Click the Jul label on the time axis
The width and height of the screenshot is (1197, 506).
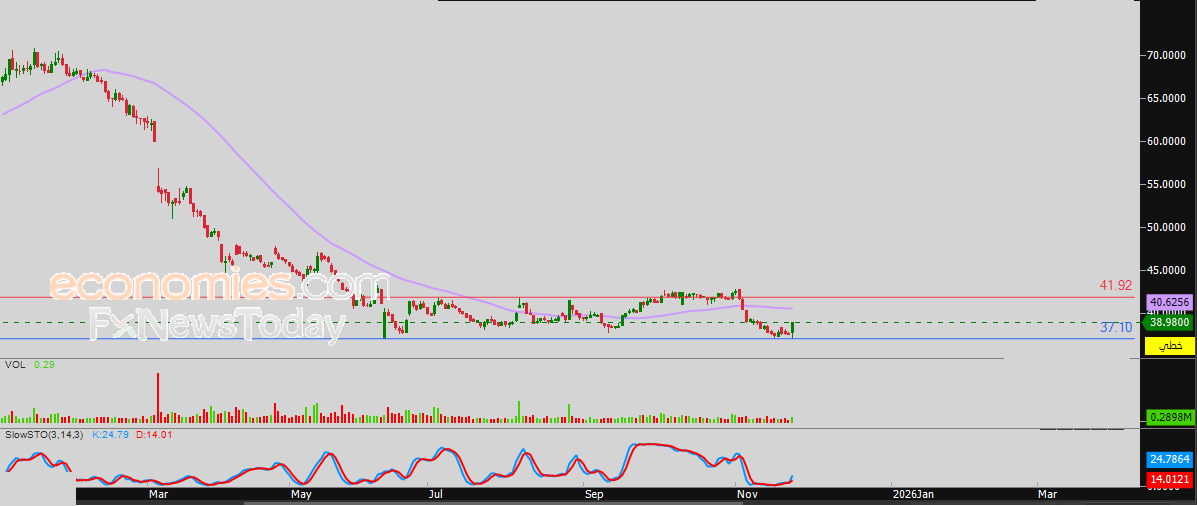click(435, 494)
